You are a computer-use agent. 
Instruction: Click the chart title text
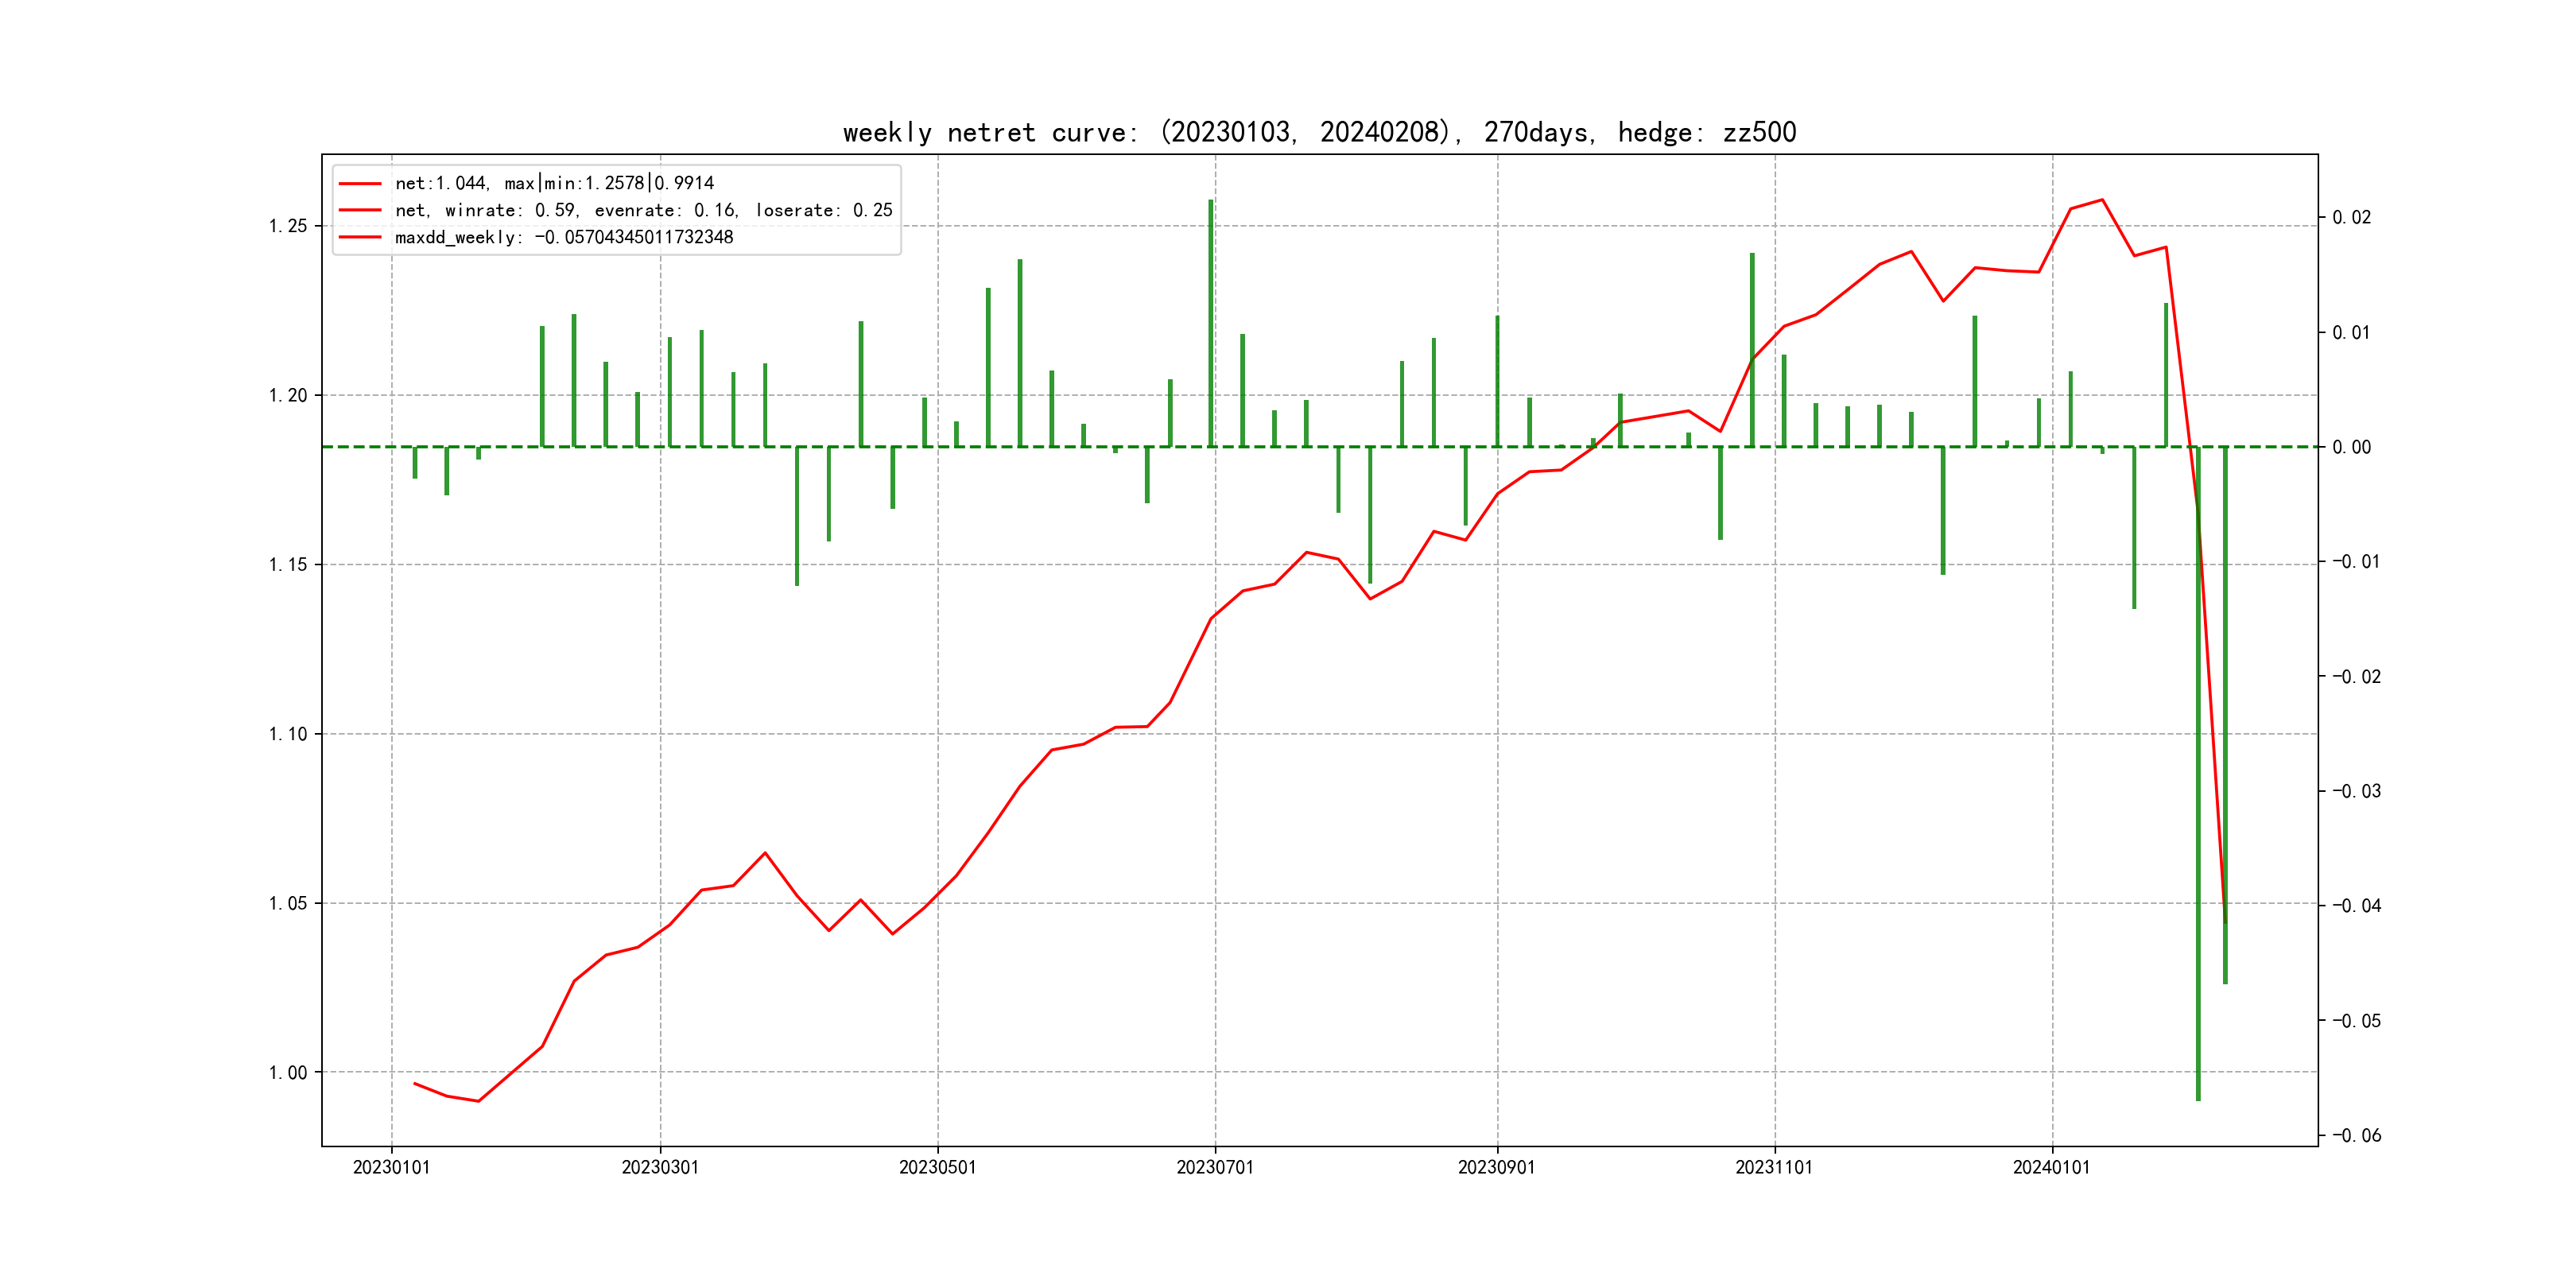click(1319, 133)
